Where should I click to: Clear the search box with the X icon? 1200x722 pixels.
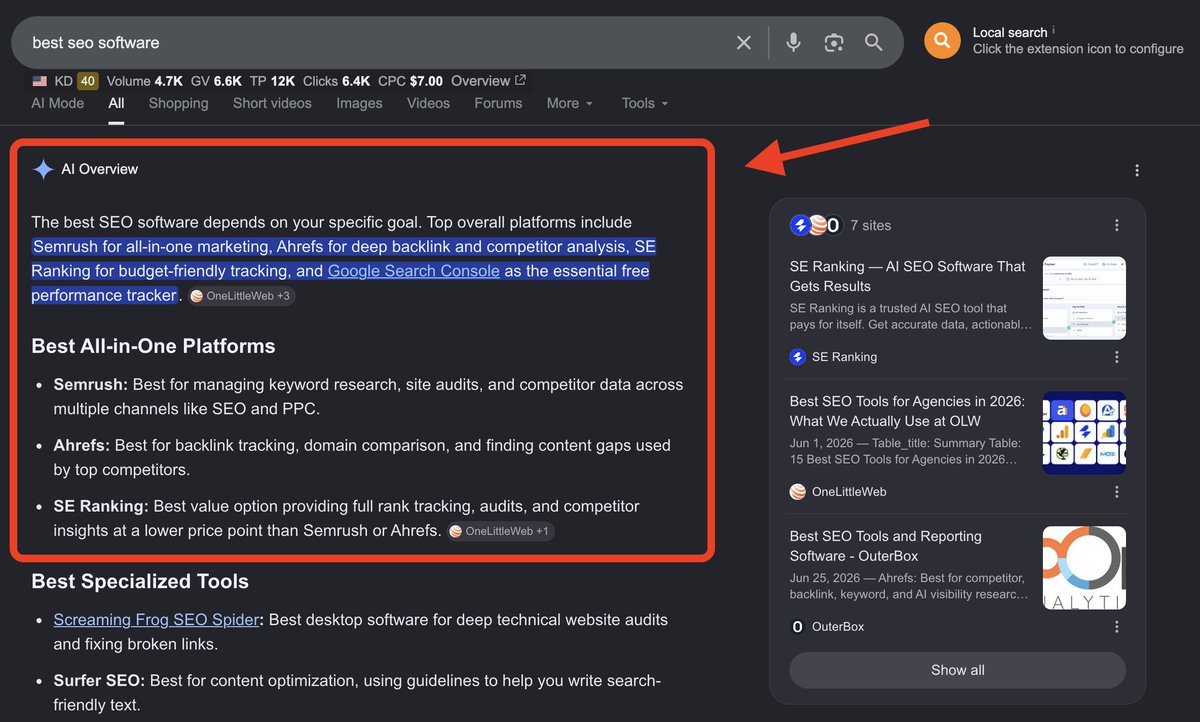(743, 42)
